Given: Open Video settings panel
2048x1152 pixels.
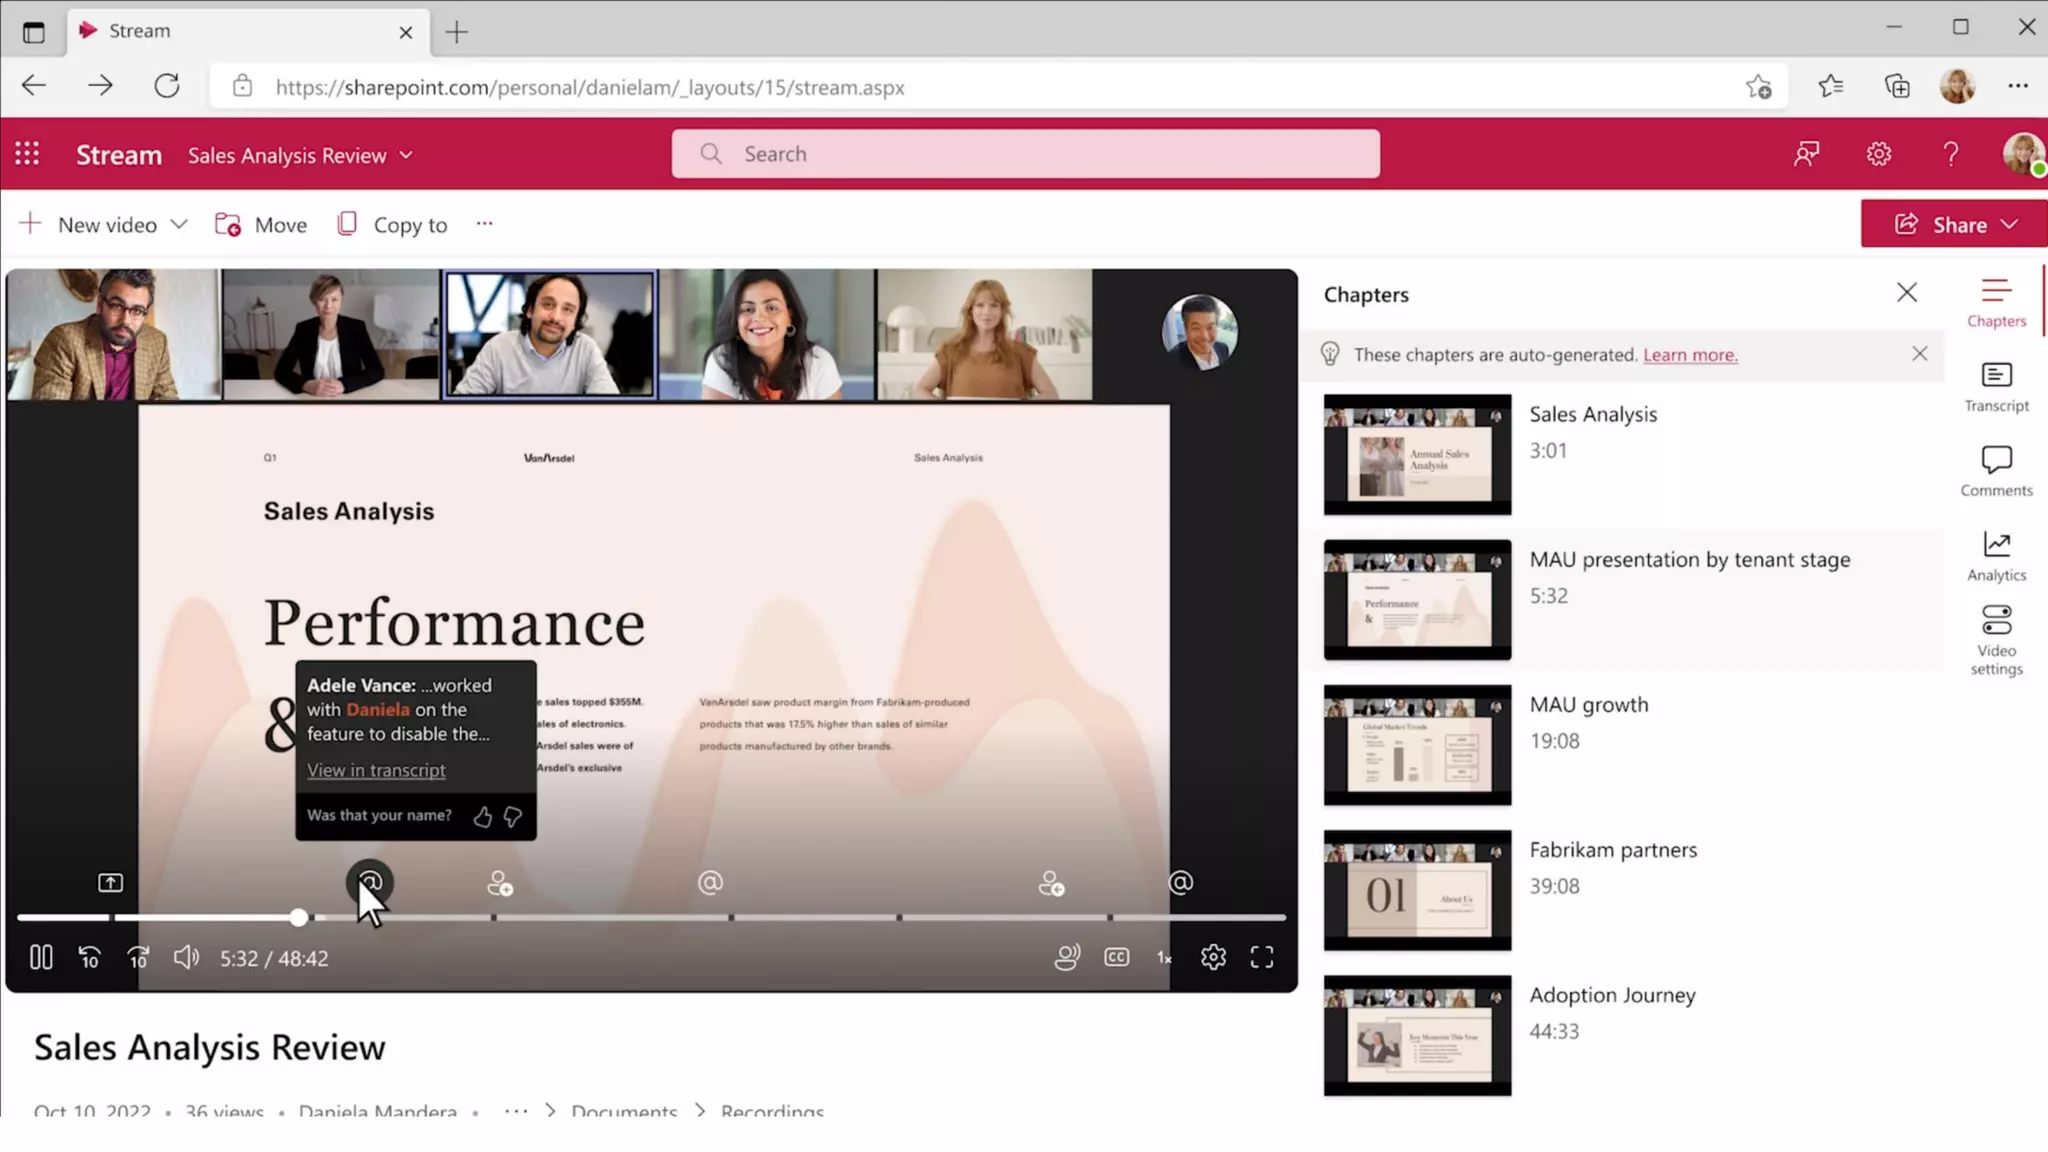Looking at the screenshot, I should [x=1996, y=640].
